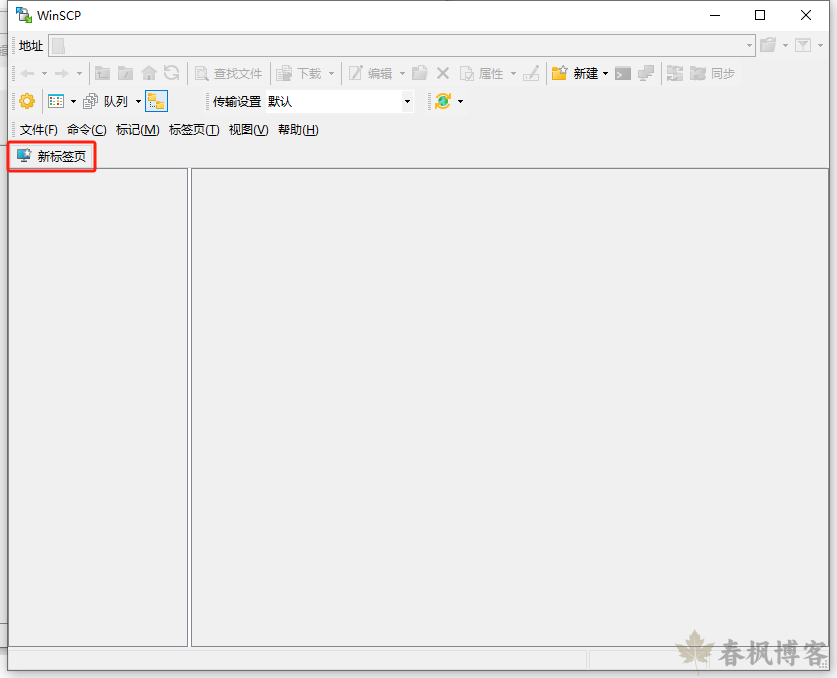Expand the arrow next to refresh globe icon
The height and width of the screenshot is (678, 837).
(x=460, y=101)
